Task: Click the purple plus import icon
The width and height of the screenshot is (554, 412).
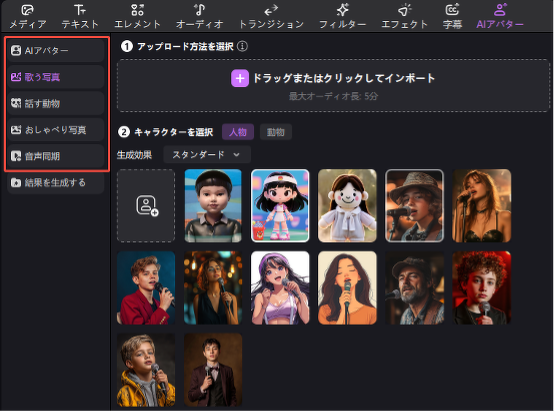Action: pyautogui.click(x=240, y=78)
